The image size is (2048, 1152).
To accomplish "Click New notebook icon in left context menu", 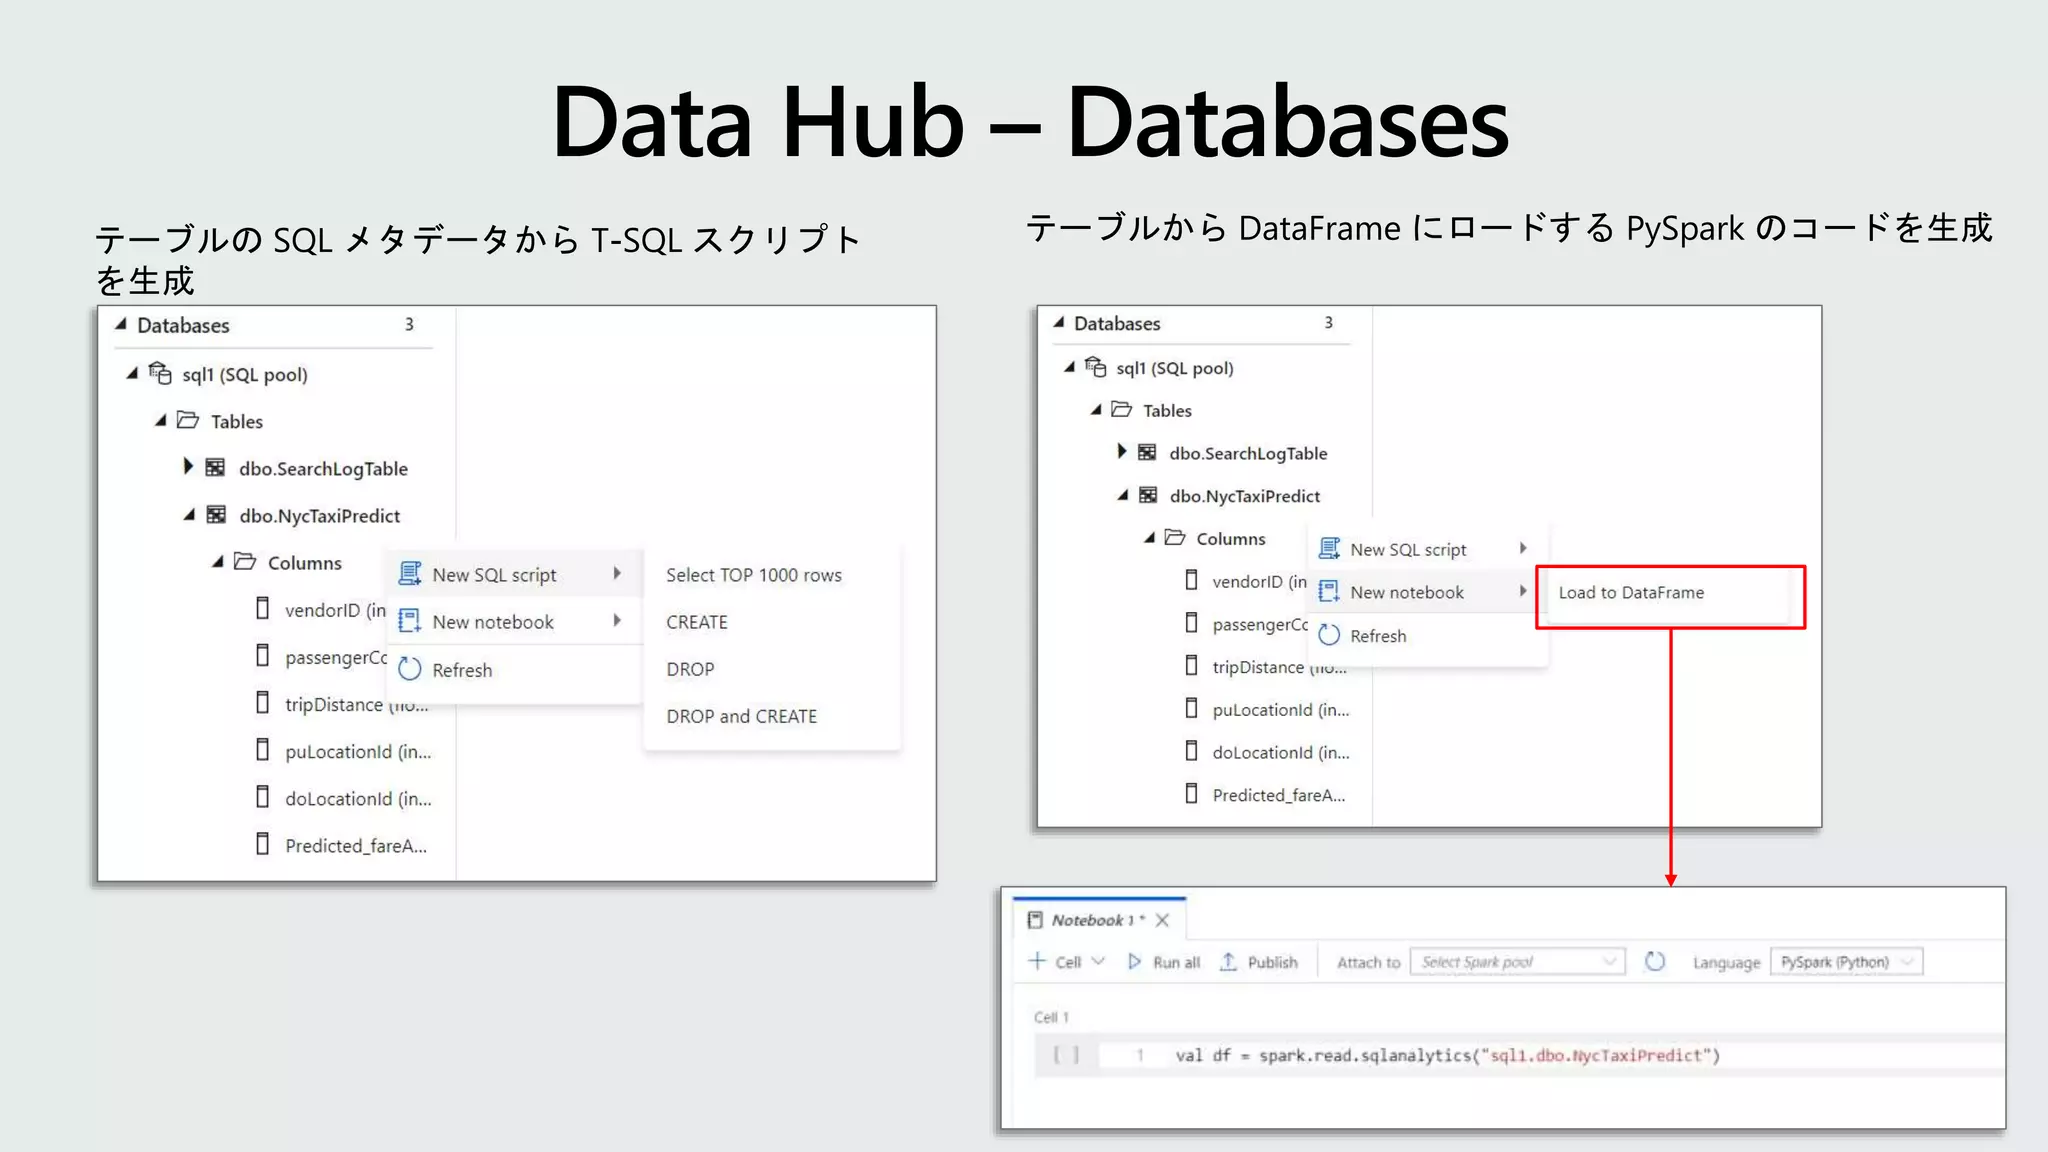I will (x=410, y=621).
